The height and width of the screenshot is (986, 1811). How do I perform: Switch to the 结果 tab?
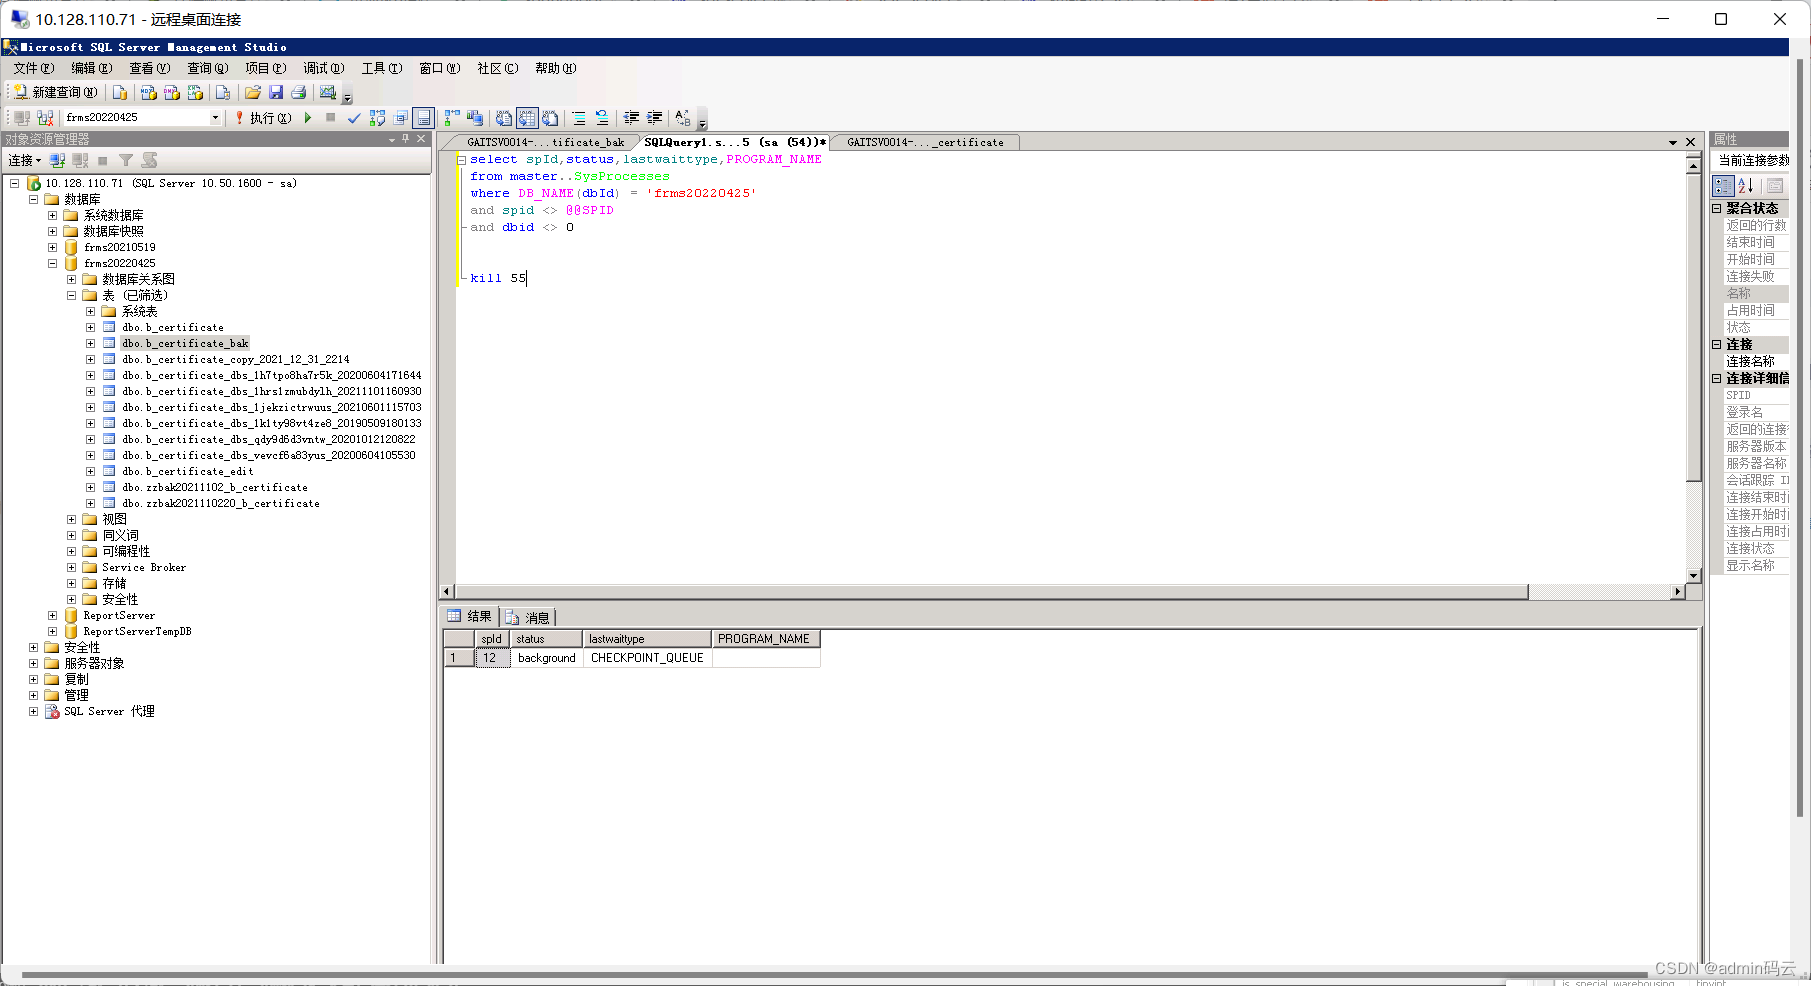[x=470, y=616]
